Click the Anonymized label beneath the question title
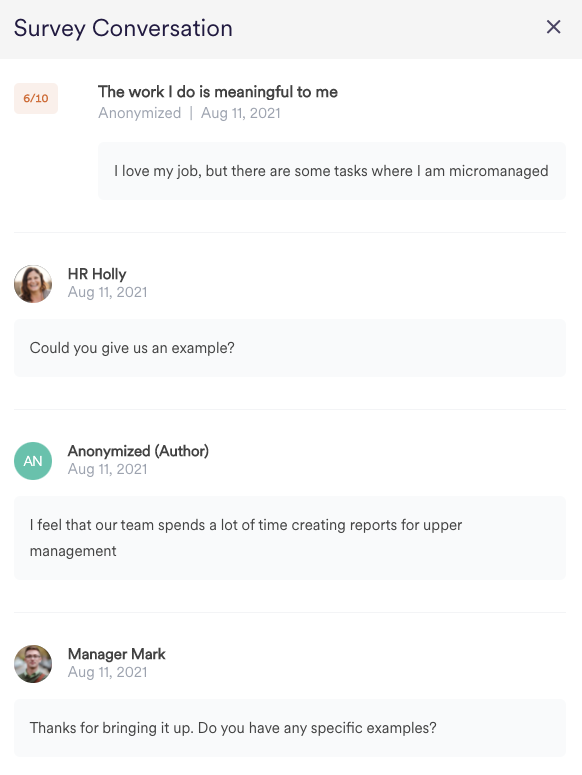Screen dimensions: 582x775 [x=139, y=113]
